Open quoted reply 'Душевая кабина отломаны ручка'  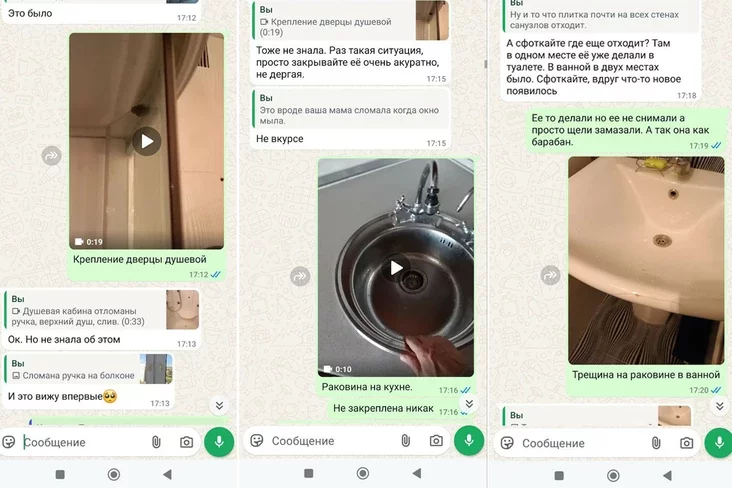point(102,310)
